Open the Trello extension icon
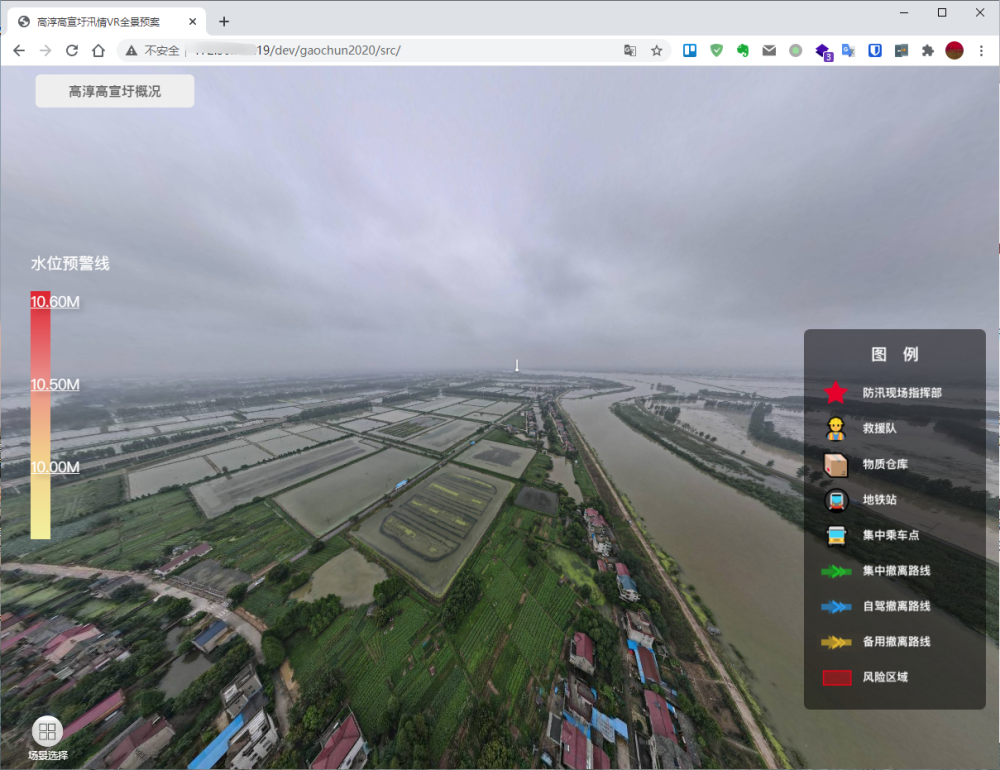 click(689, 50)
